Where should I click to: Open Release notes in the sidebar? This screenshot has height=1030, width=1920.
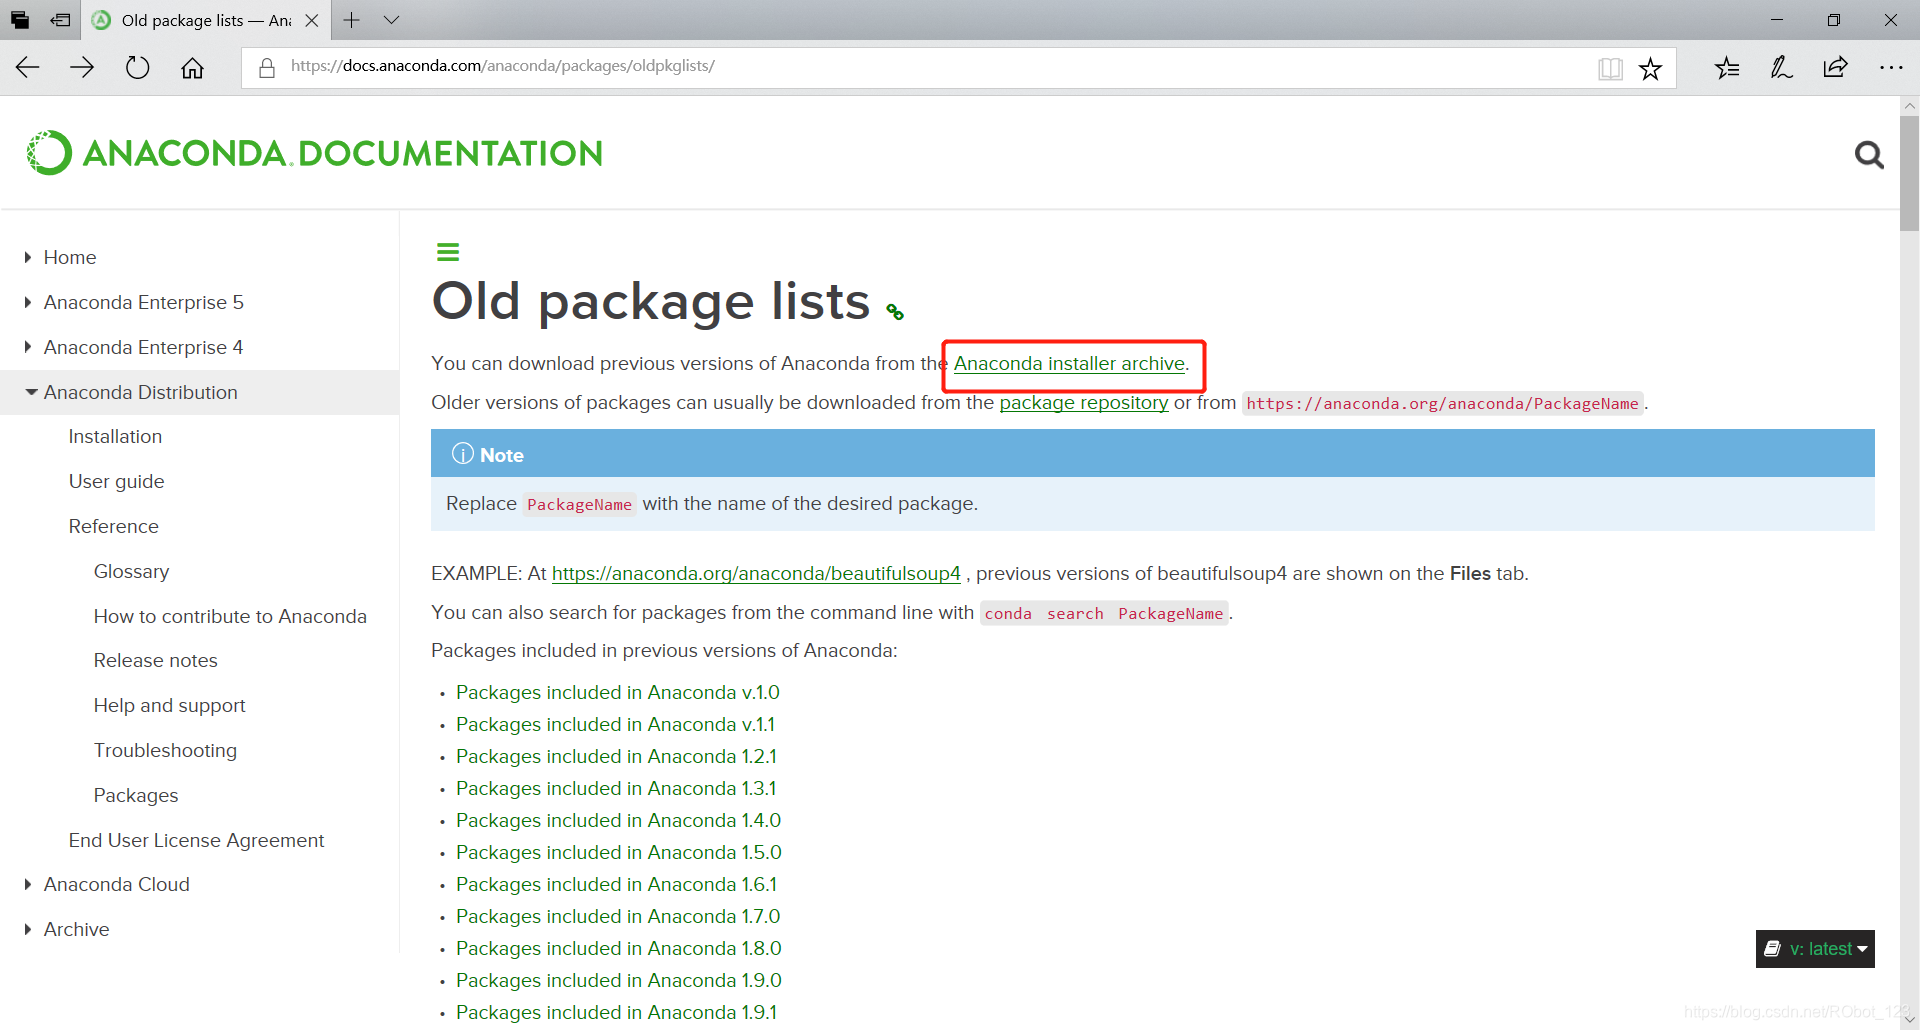pyautogui.click(x=155, y=660)
